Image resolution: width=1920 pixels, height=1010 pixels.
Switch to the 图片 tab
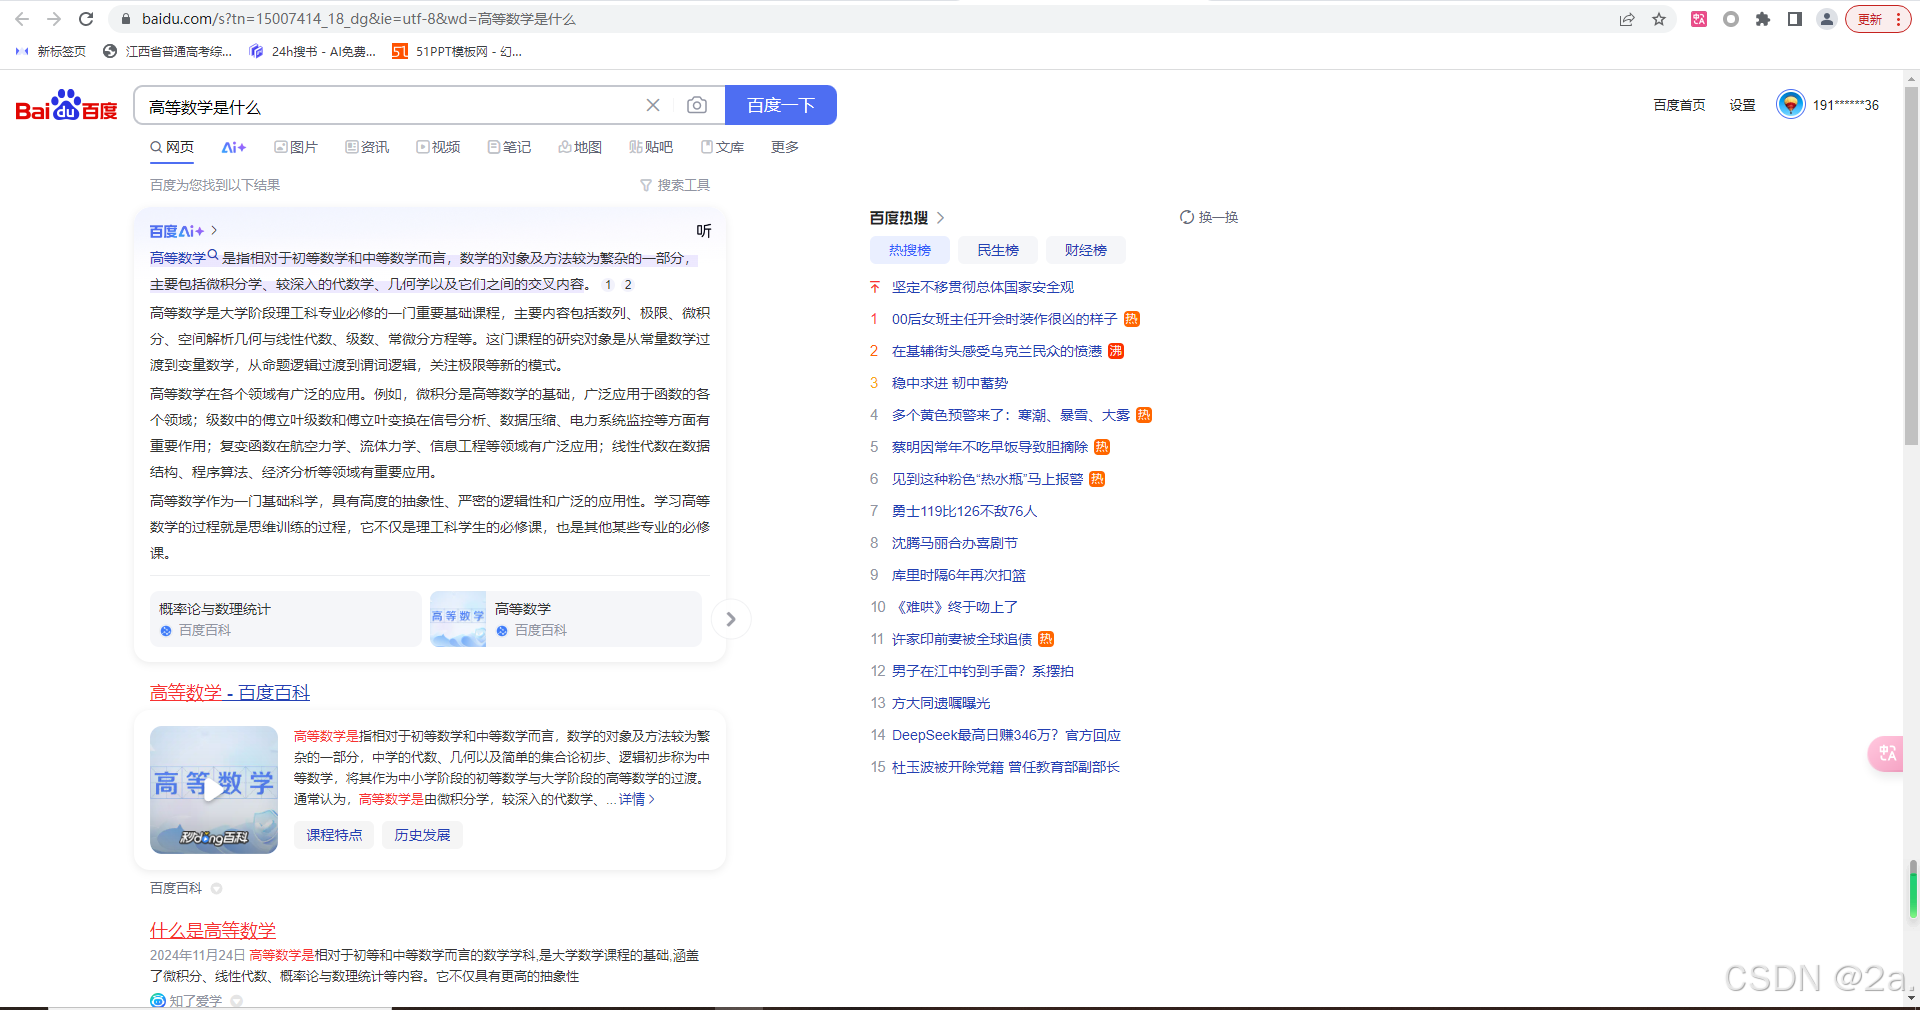click(x=296, y=147)
